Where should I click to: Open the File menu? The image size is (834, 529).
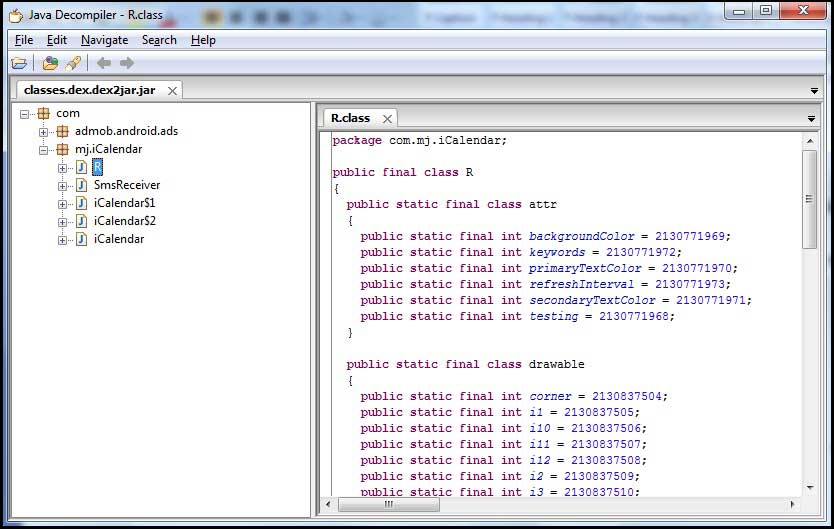click(24, 40)
